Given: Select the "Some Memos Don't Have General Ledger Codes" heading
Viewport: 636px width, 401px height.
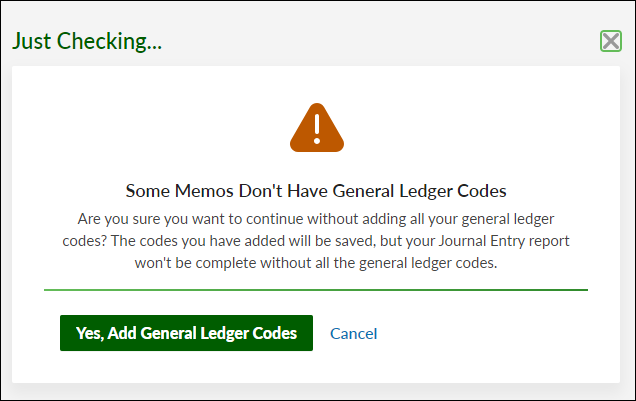Looking at the screenshot, I should tap(316, 191).
